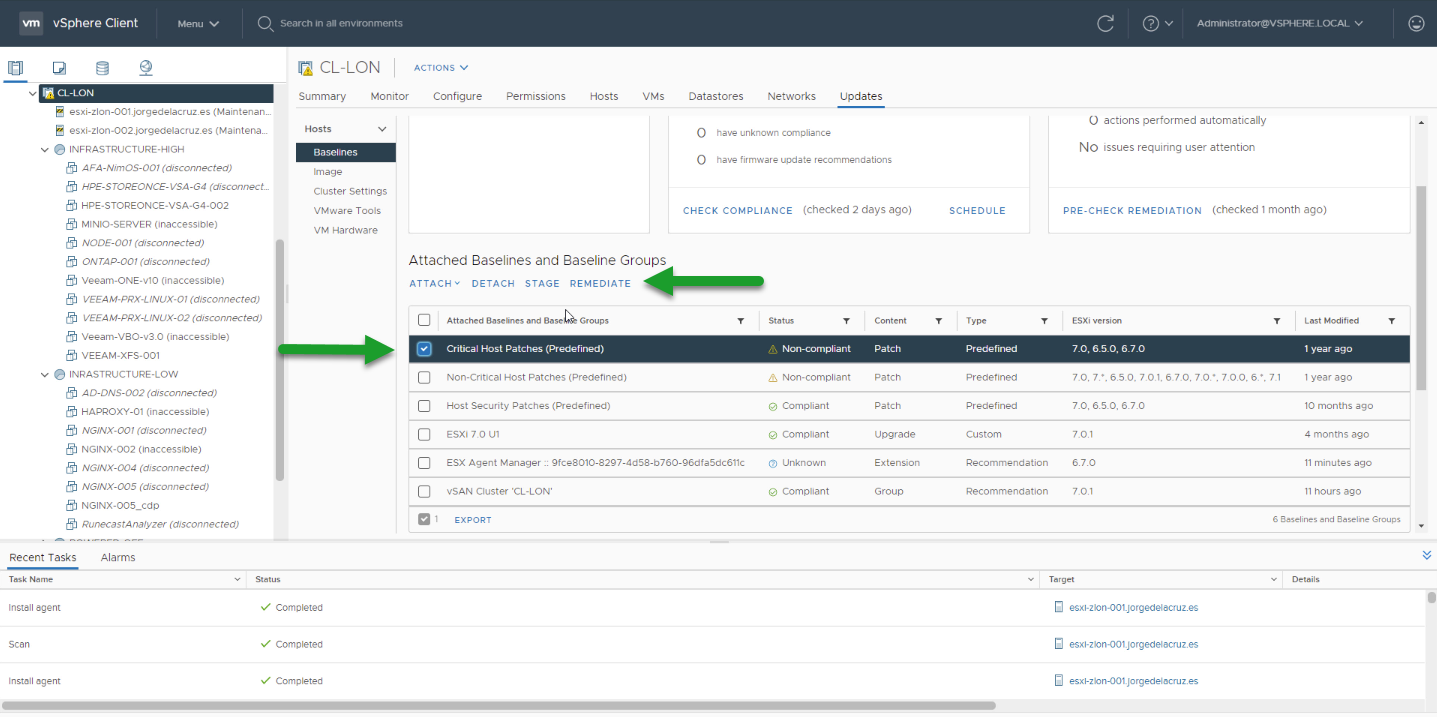Click the EXPORT button below the table
Viewport: 1437px width, 717px height.
coord(473,520)
